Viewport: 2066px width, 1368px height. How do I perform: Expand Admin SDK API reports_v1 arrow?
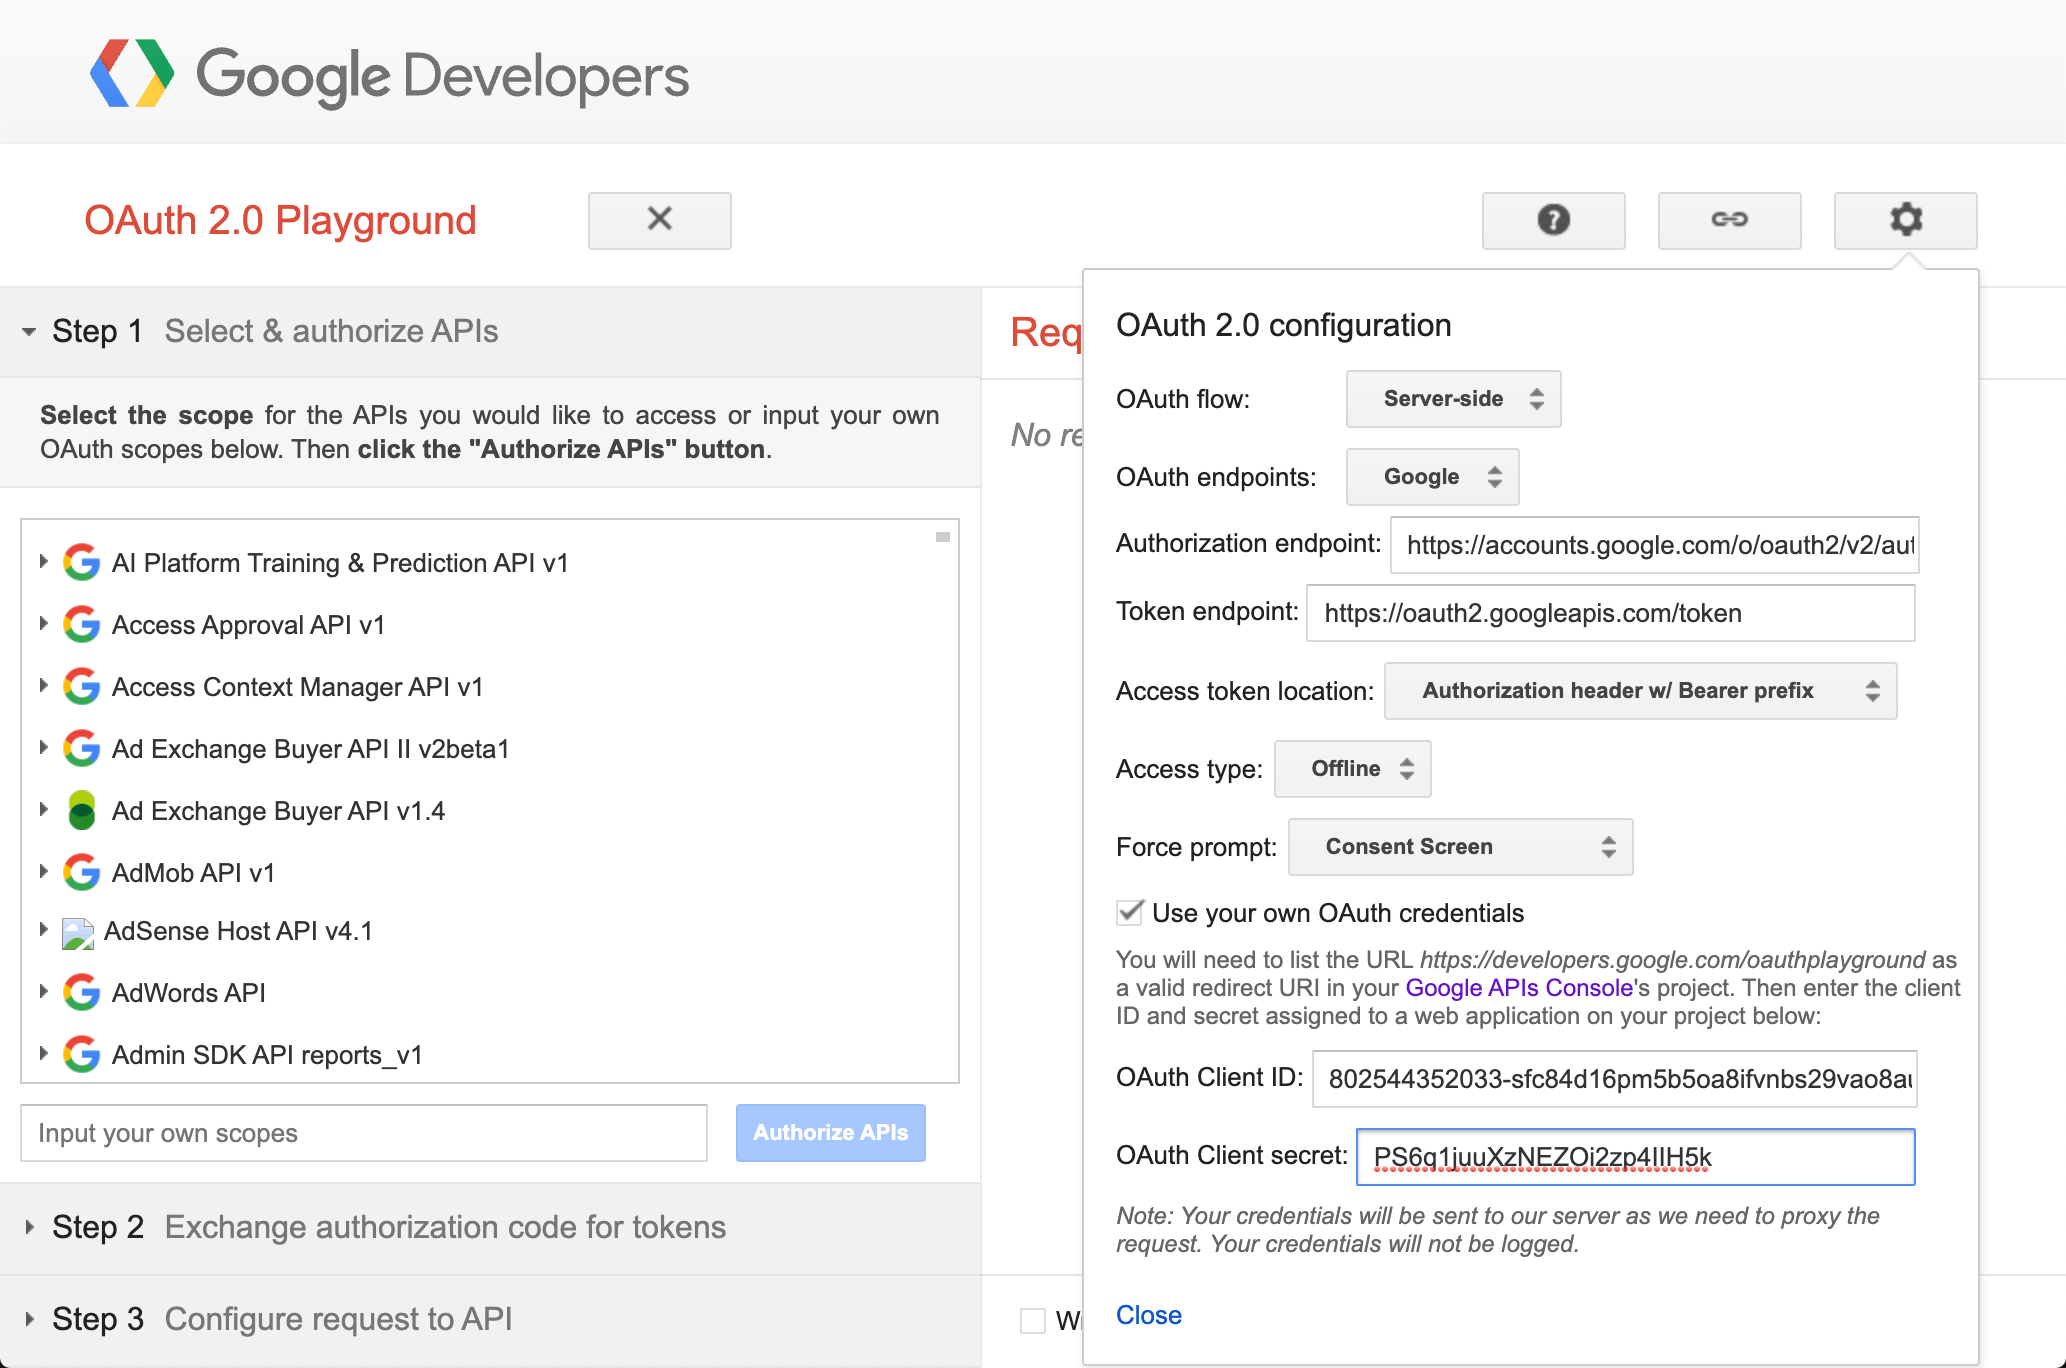point(43,1054)
